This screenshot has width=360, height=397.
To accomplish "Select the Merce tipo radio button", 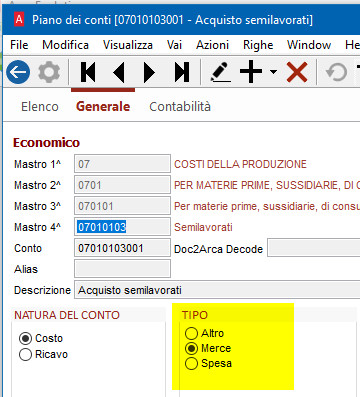I will (191, 348).
